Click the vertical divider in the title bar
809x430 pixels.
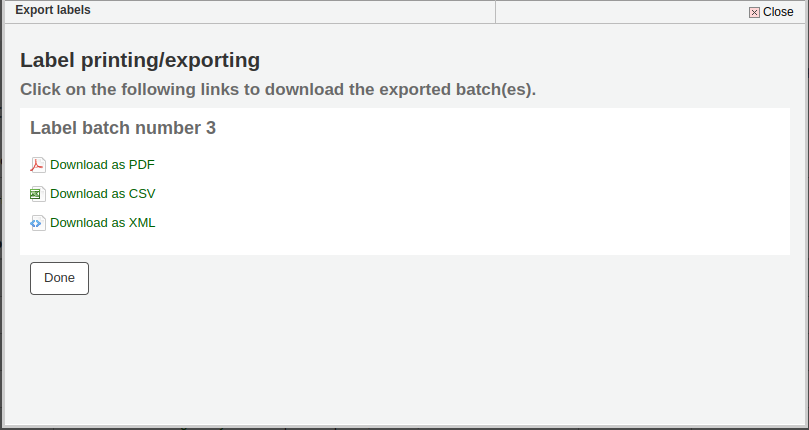coord(496,12)
